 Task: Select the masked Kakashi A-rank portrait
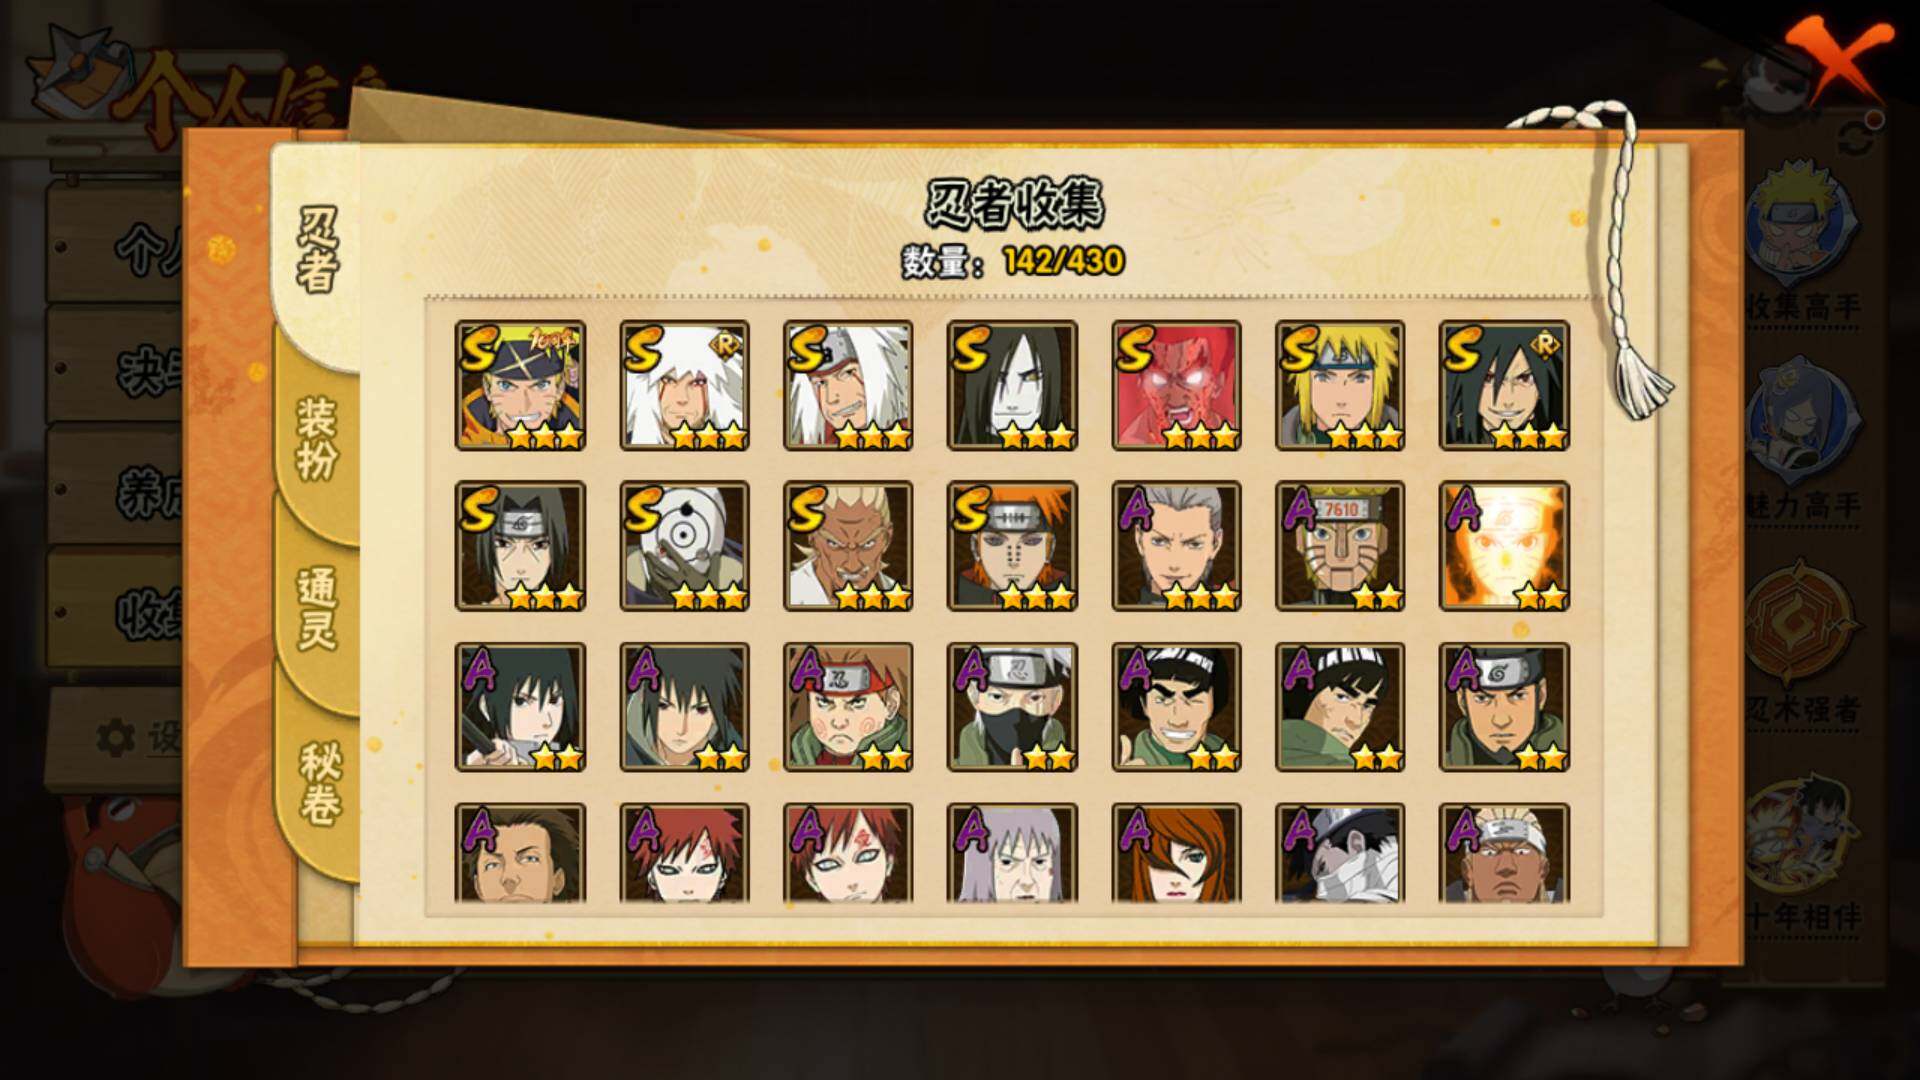coord(1012,707)
